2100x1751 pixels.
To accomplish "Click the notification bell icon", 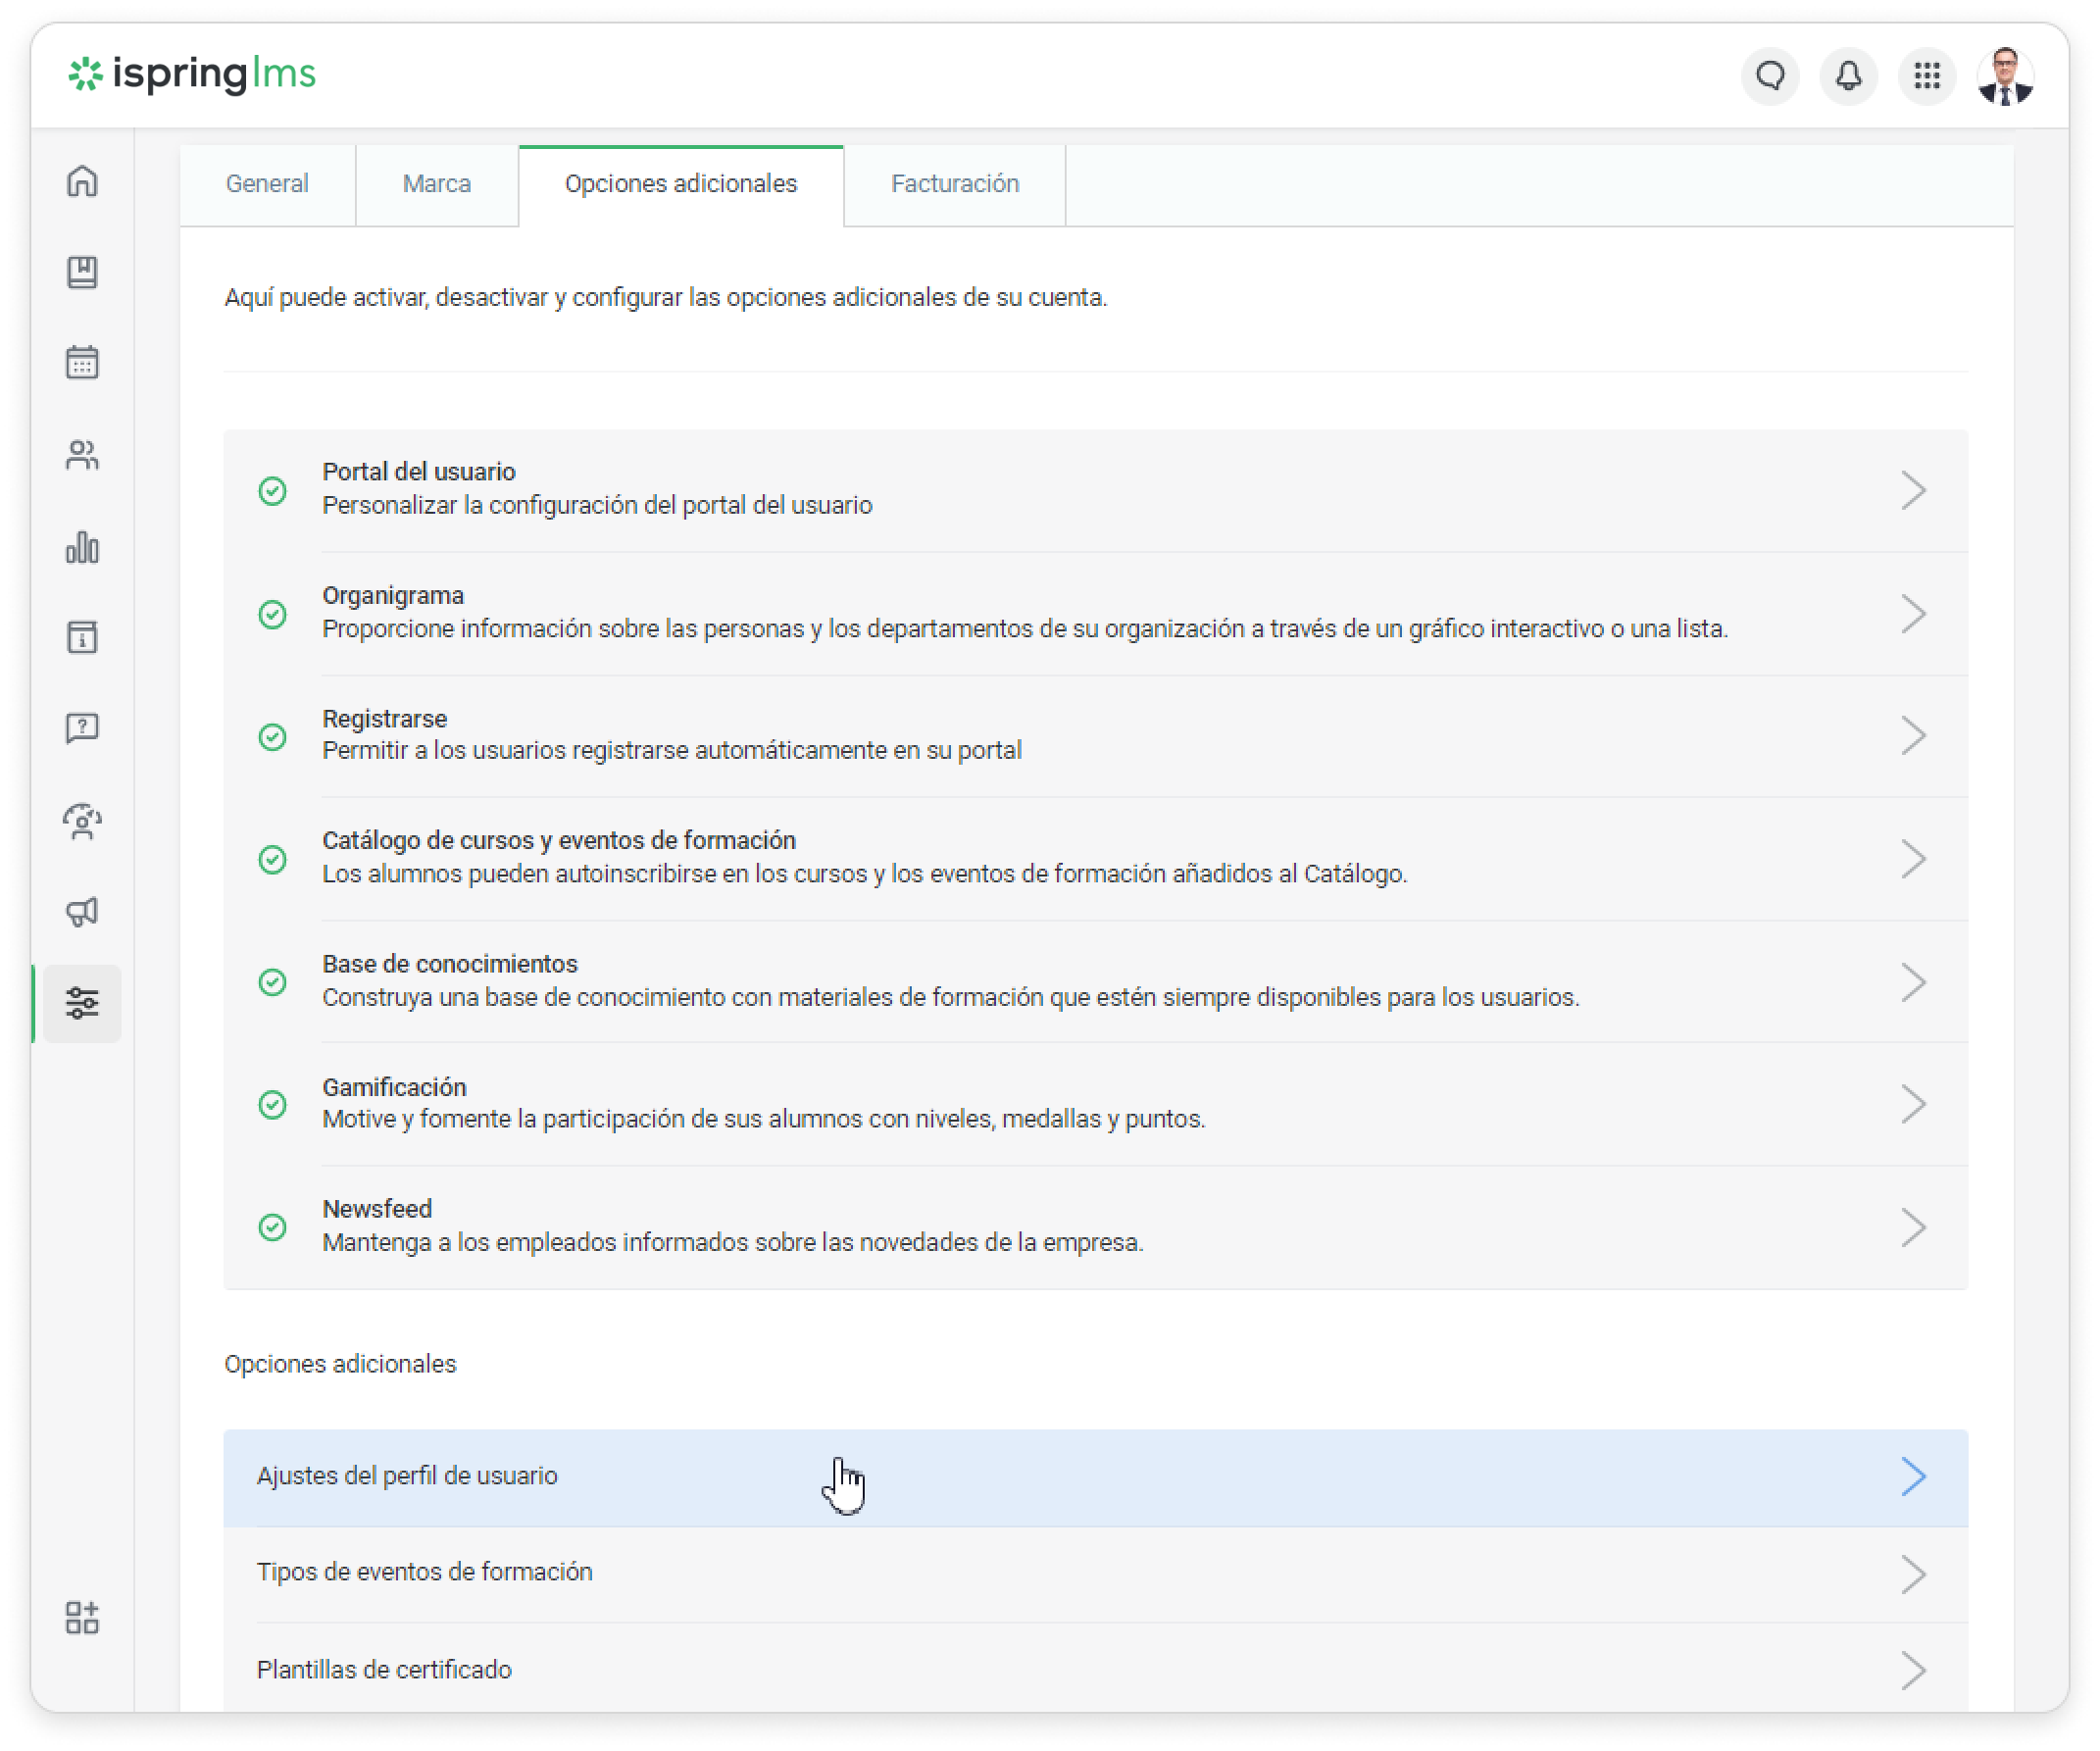I will tap(1848, 76).
